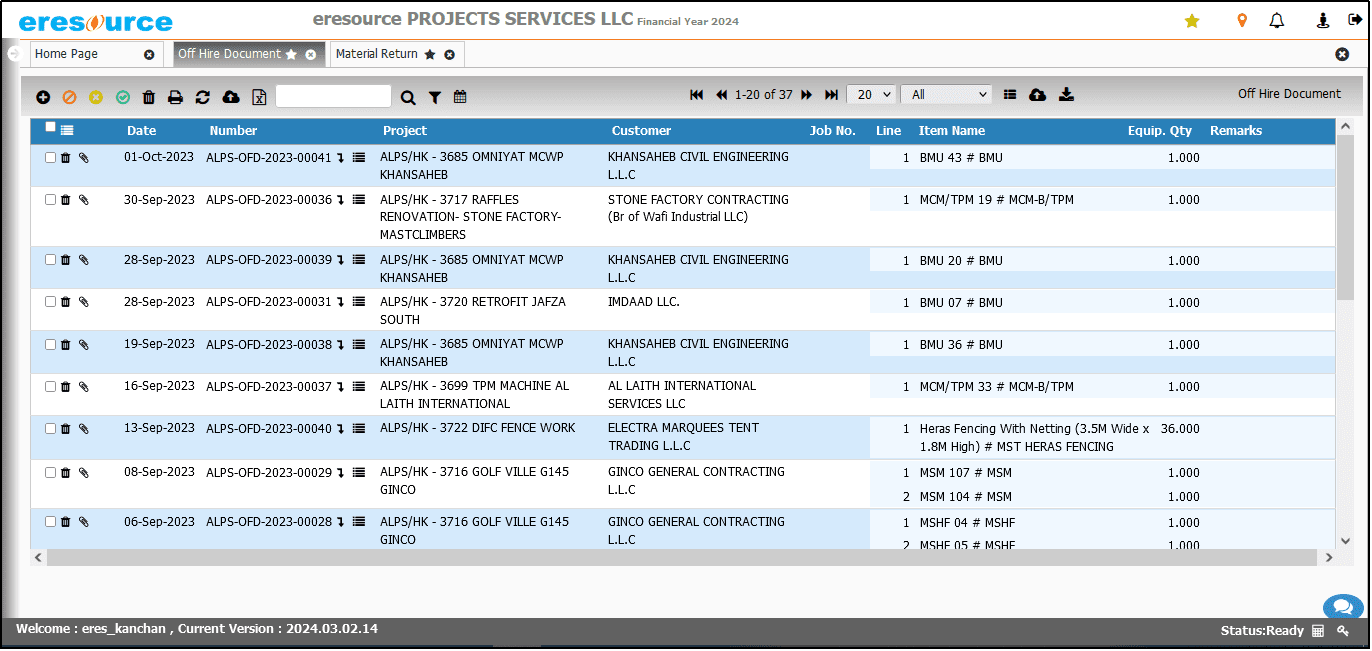Switch to the Material Return tab
Screen dimensions: 1372x651
377,54
